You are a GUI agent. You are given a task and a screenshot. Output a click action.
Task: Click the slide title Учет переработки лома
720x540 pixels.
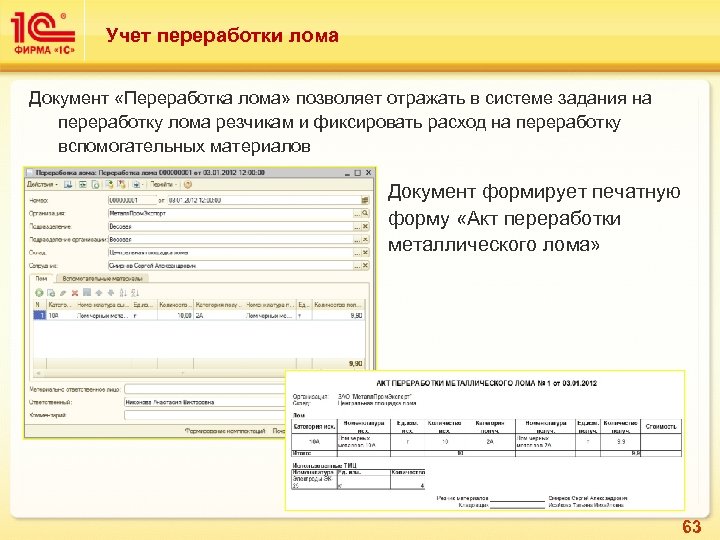[222, 35]
